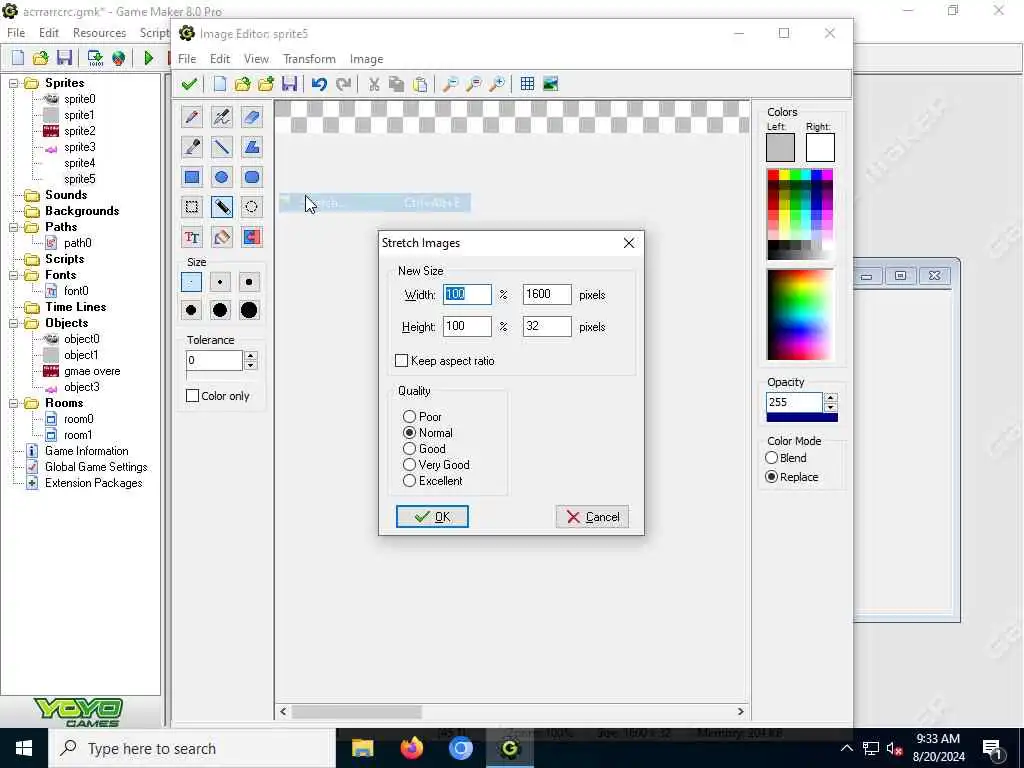The image size is (1024, 768).
Task: Open Windows Start menu
Action: coord(24,748)
